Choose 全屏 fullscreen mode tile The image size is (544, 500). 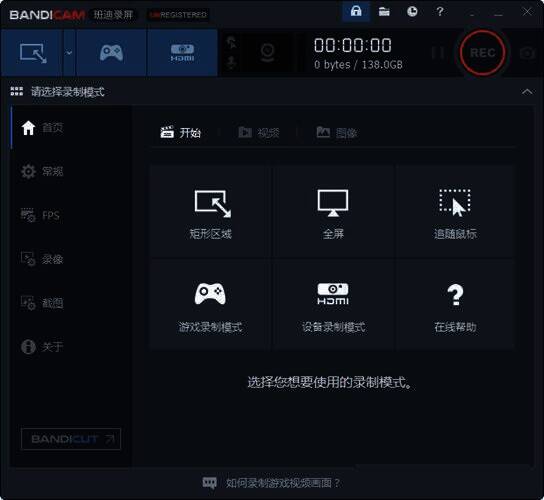[x=333, y=212]
